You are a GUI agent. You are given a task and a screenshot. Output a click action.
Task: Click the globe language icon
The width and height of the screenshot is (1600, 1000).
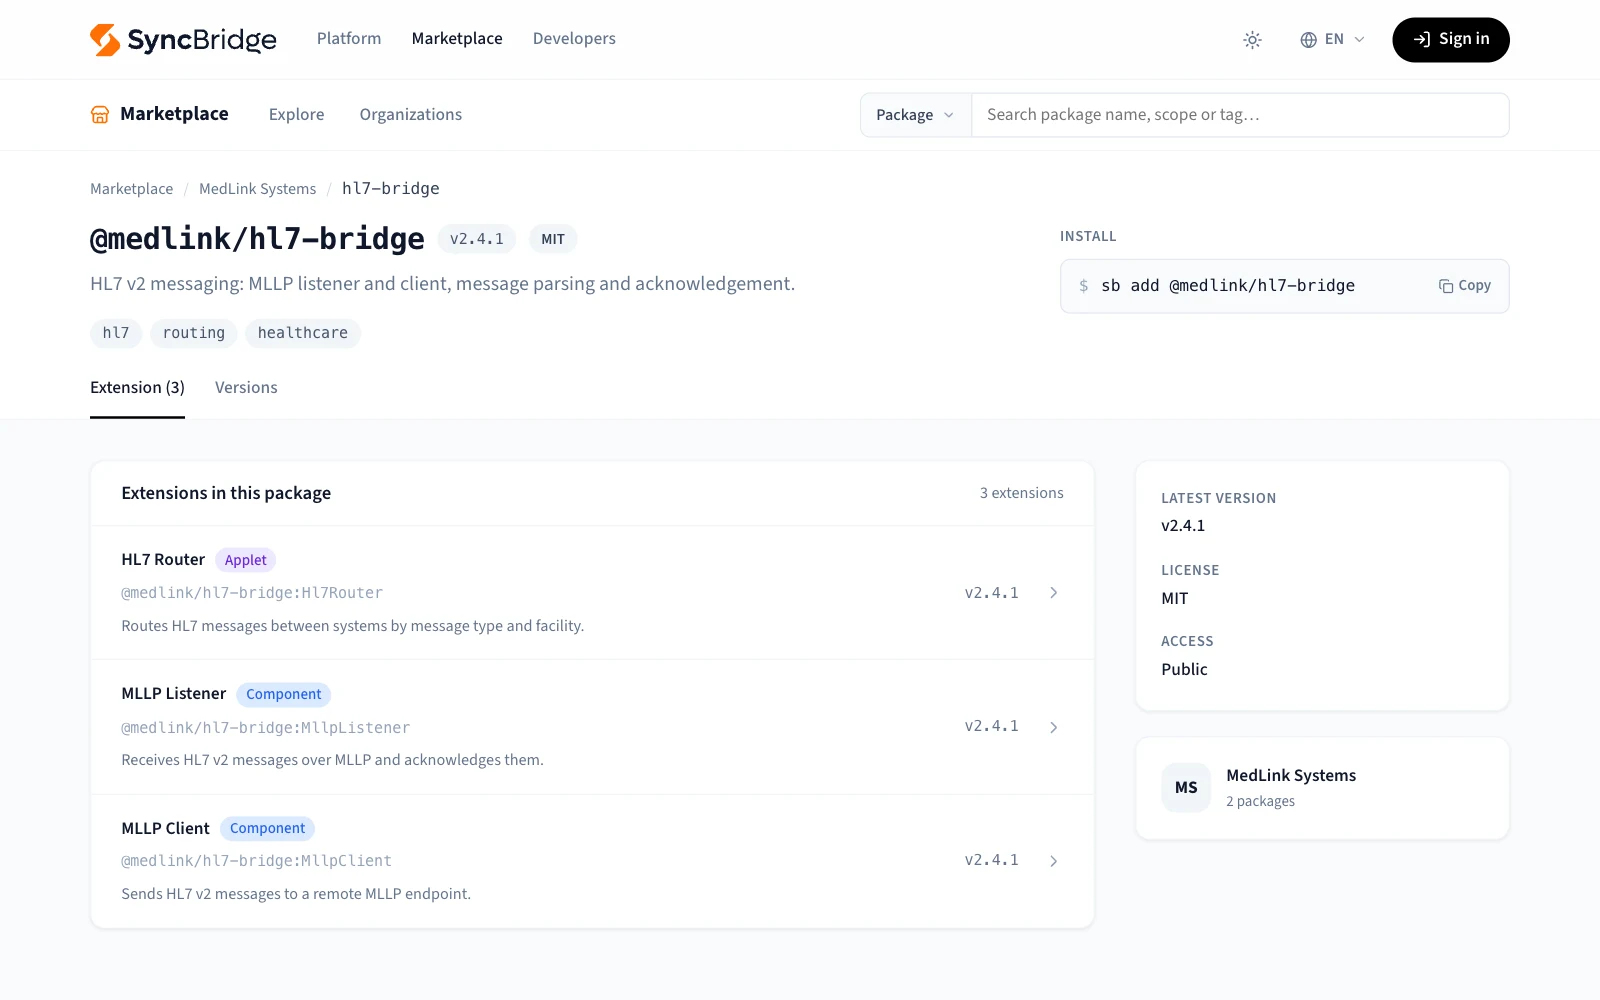point(1308,40)
